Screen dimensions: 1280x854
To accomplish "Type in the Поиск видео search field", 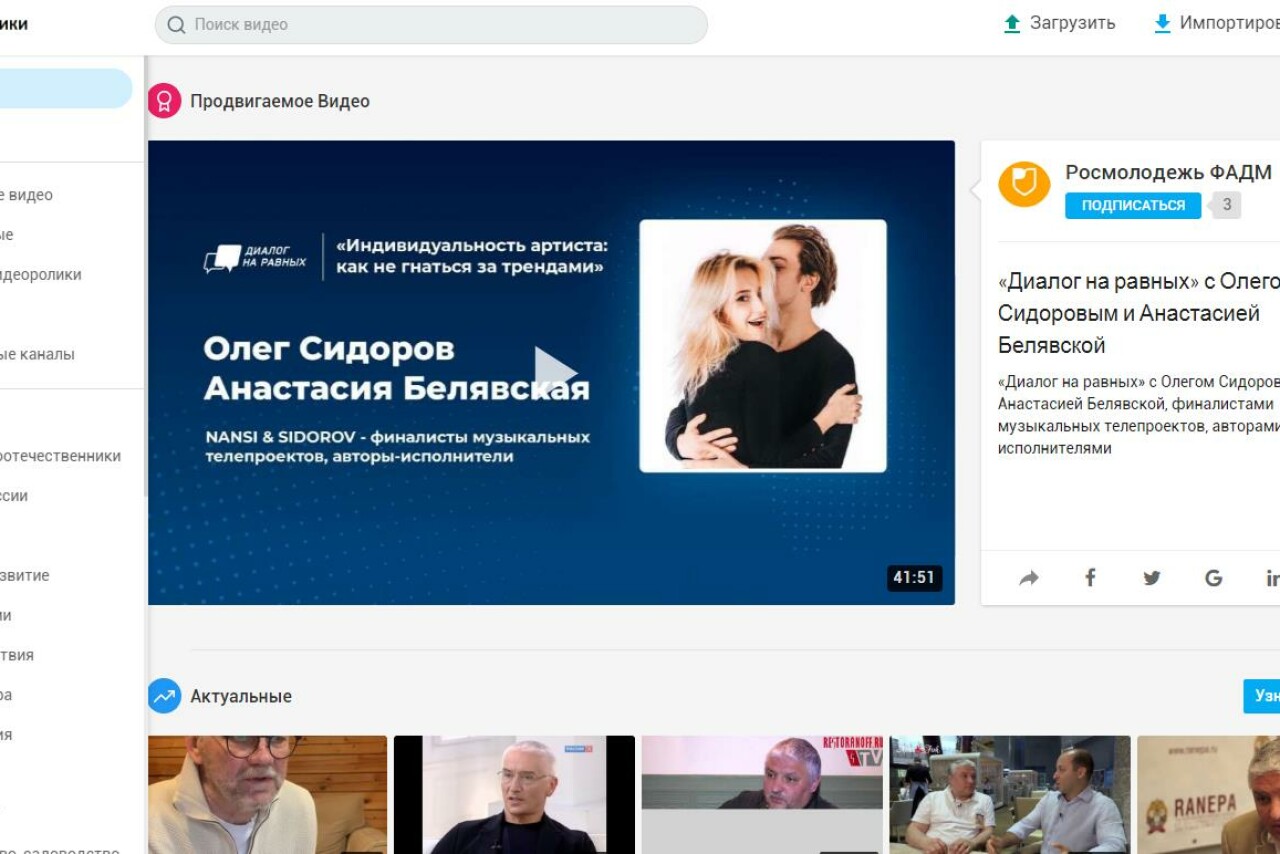I will [440, 25].
